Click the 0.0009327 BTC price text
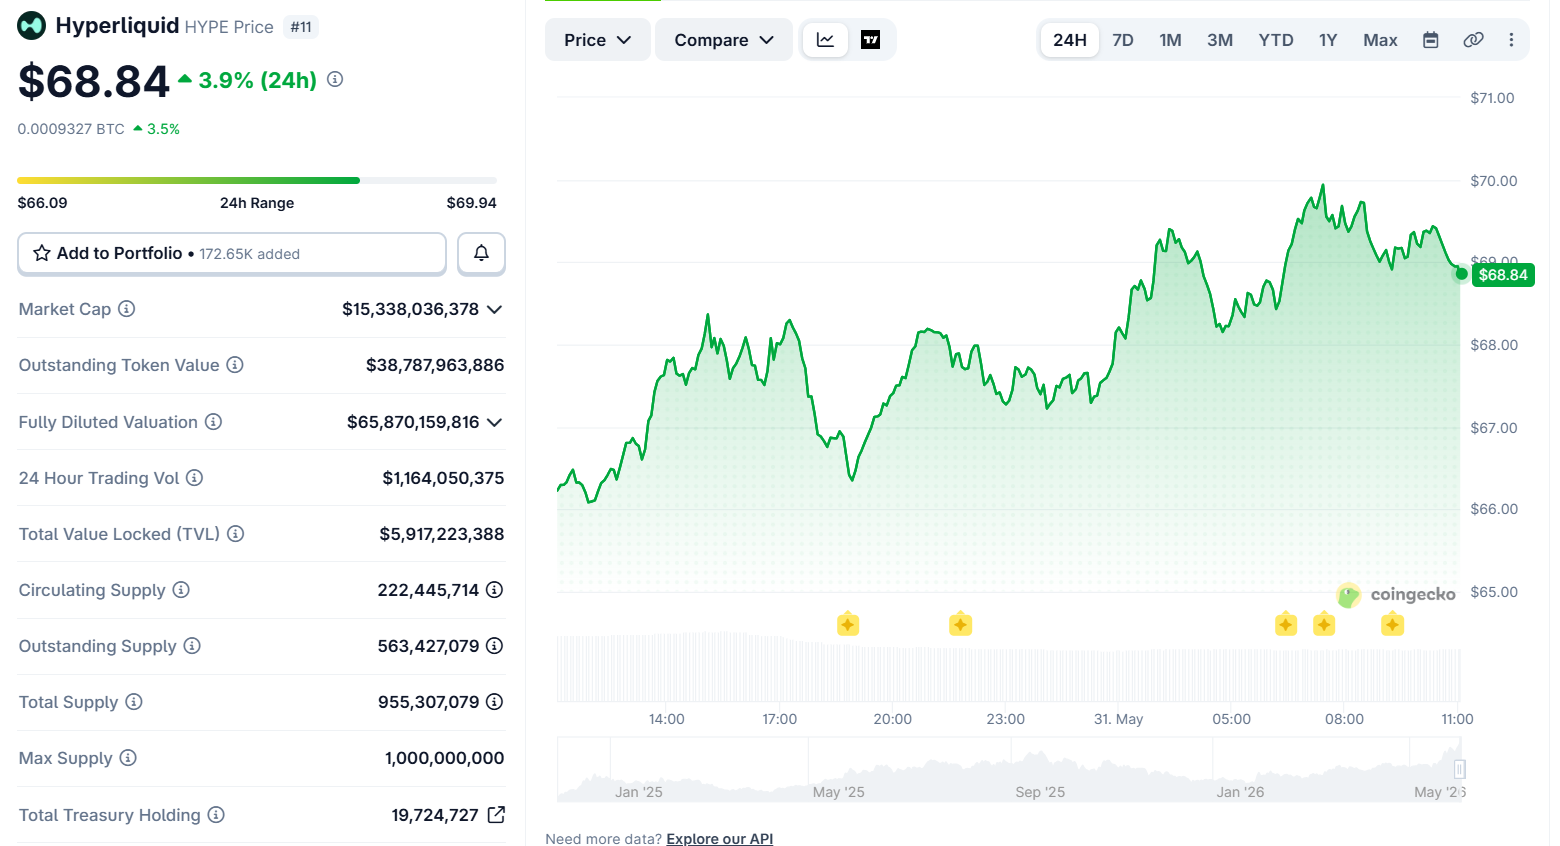 coord(71,129)
